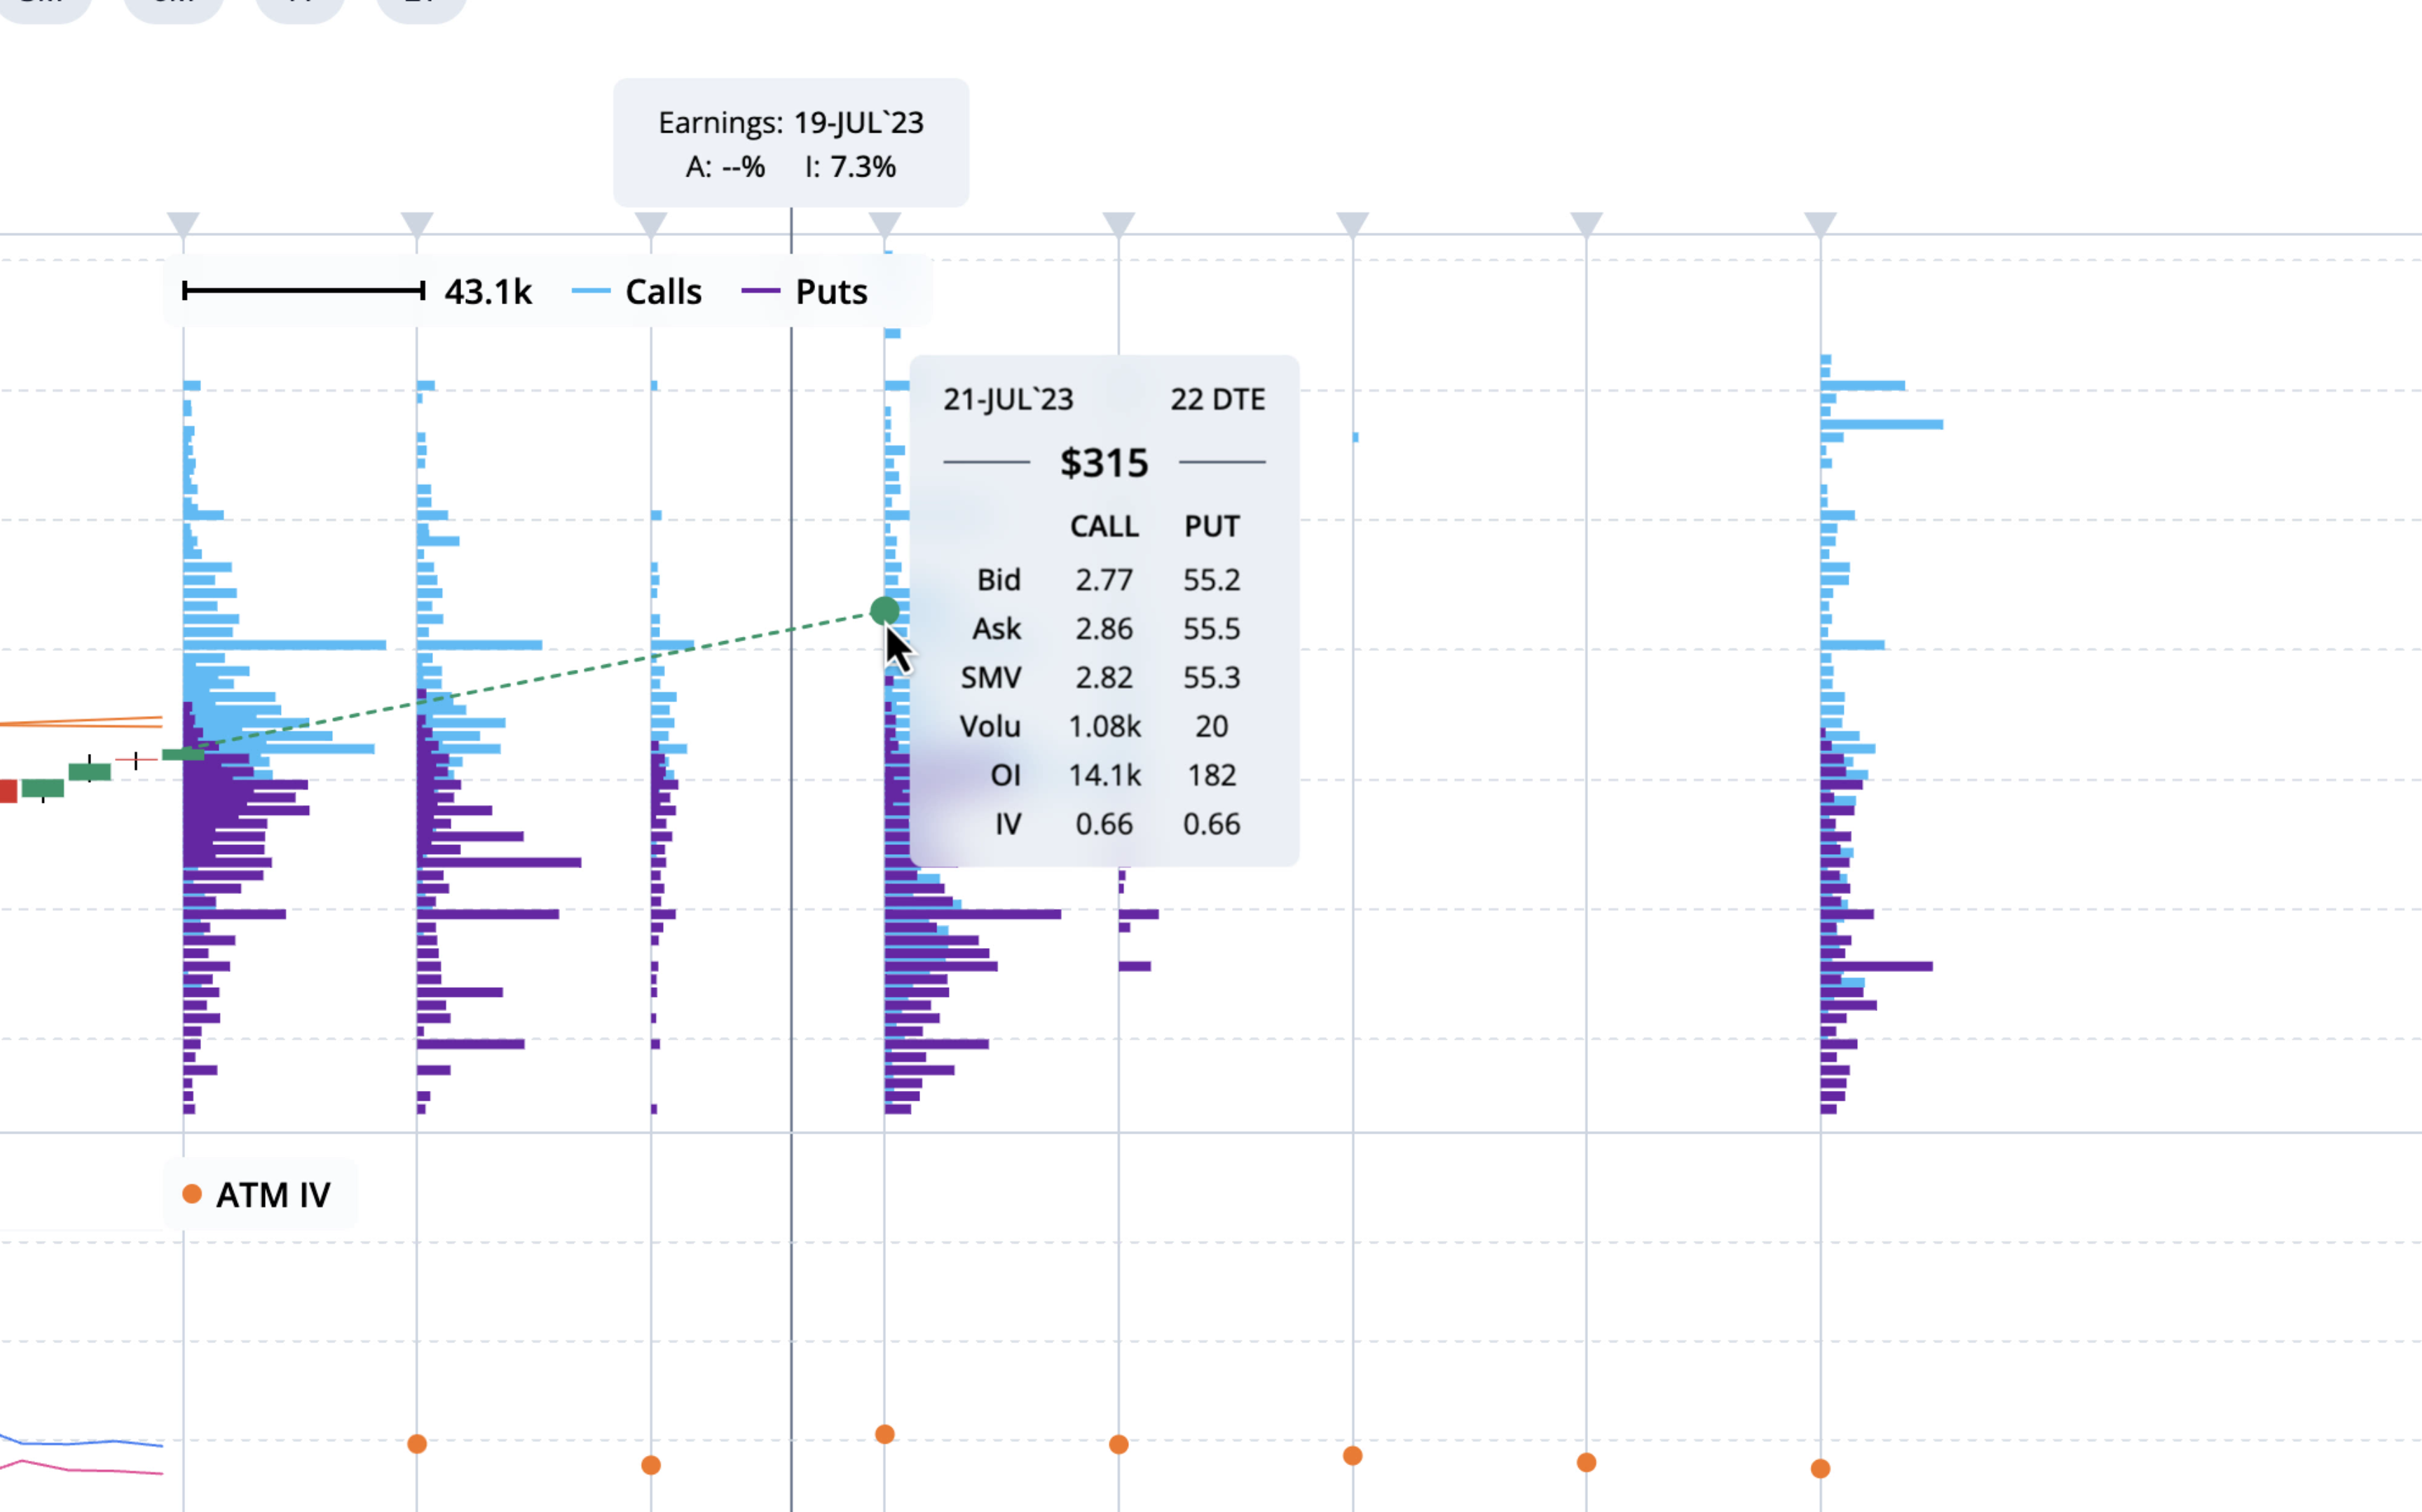Click the orange ATM IV dot in the second expiration column
This screenshot has height=1512, width=2422.
click(x=417, y=1443)
